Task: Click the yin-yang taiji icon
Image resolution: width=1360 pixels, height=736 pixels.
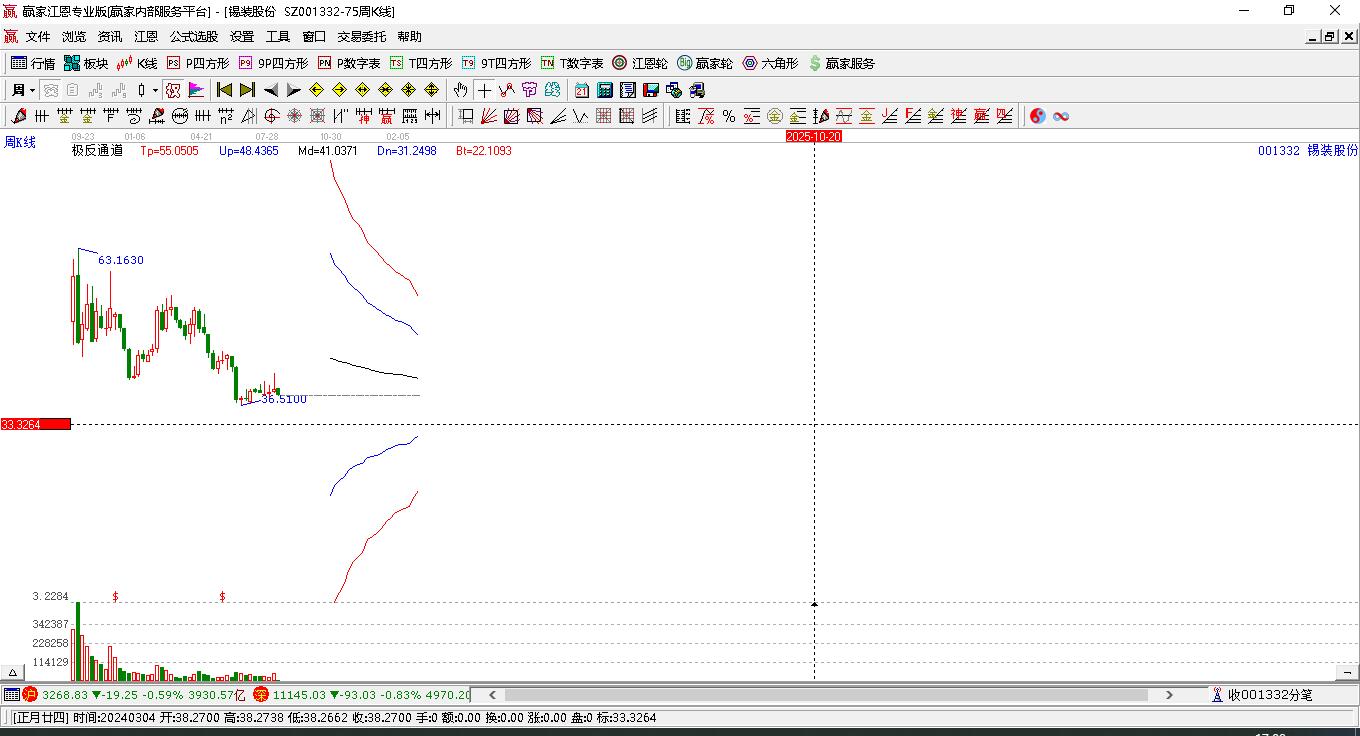Action: point(1037,116)
